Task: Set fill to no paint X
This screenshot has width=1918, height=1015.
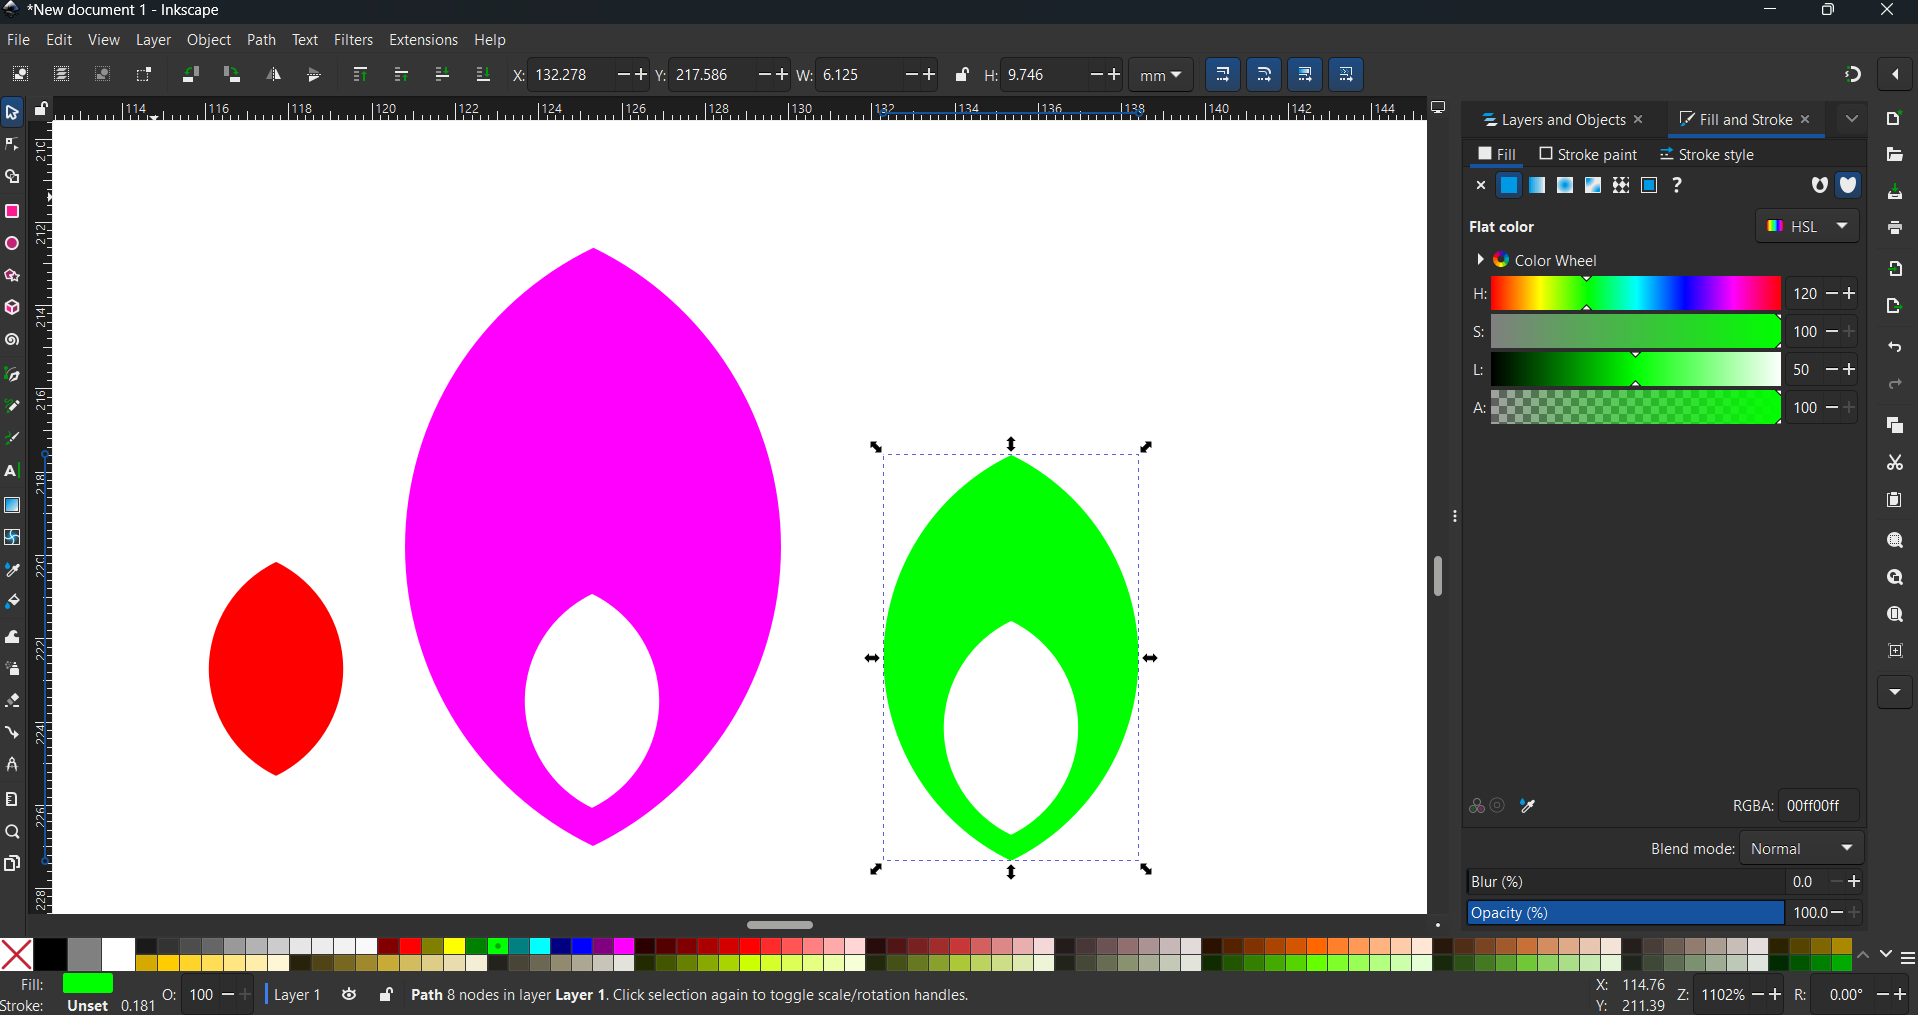Action: pyautogui.click(x=1481, y=185)
